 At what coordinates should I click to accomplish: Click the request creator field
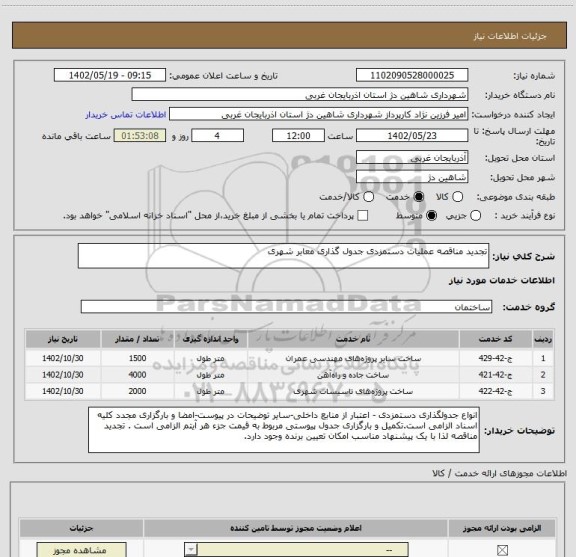tap(318, 114)
